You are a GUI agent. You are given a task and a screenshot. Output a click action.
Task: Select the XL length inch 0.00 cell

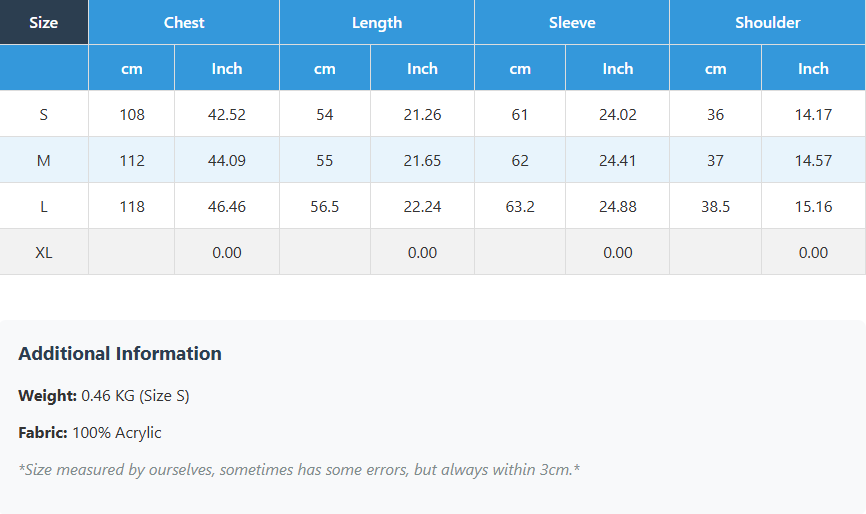(x=422, y=252)
